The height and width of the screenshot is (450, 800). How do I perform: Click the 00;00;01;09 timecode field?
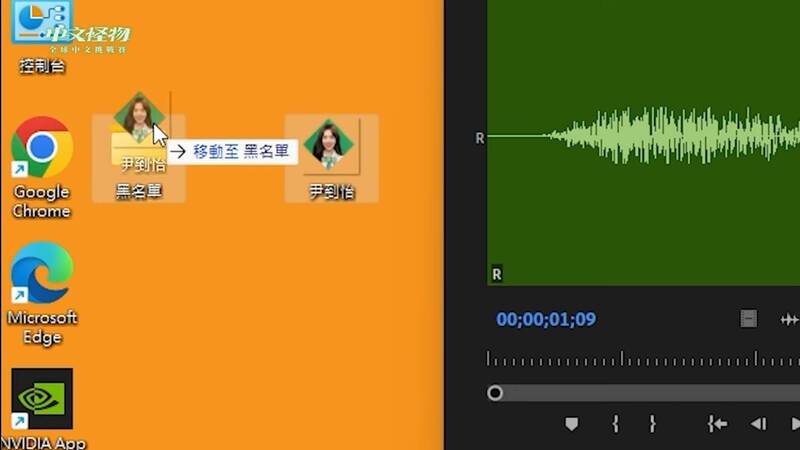[546, 320]
